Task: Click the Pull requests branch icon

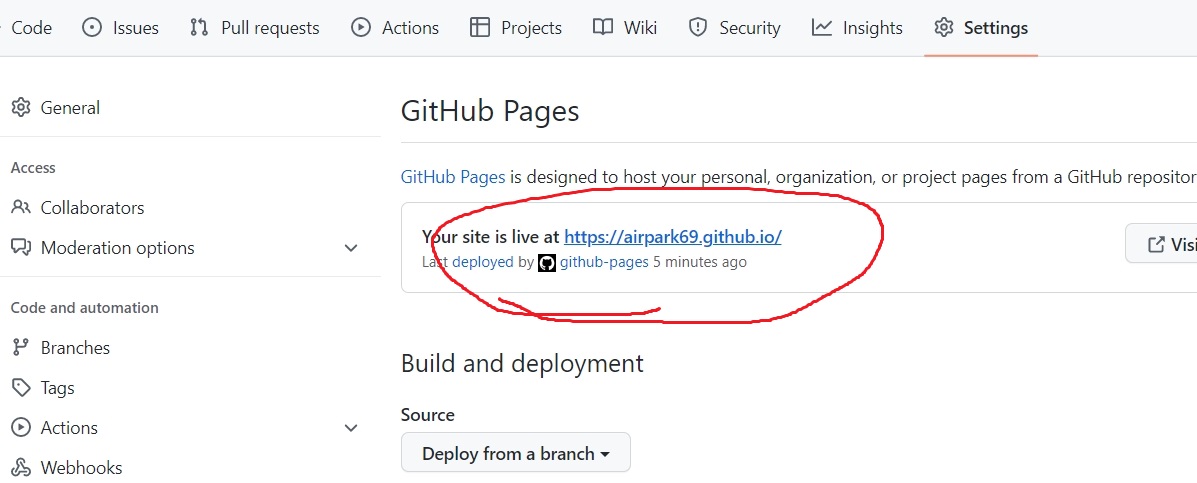Action: (x=199, y=28)
